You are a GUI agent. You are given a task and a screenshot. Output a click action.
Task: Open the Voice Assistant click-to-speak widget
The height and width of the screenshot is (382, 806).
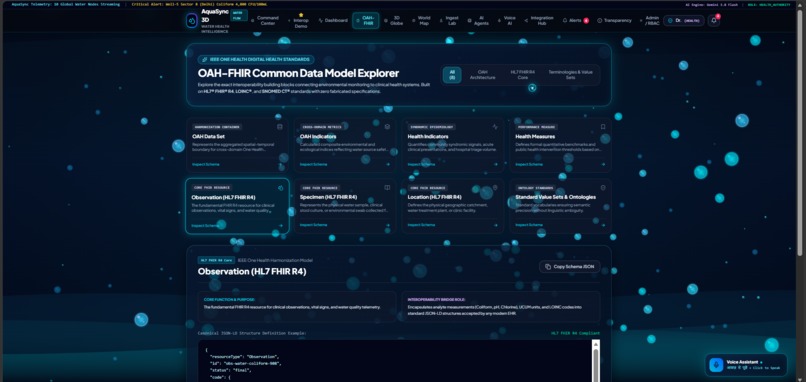(x=746, y=365)
